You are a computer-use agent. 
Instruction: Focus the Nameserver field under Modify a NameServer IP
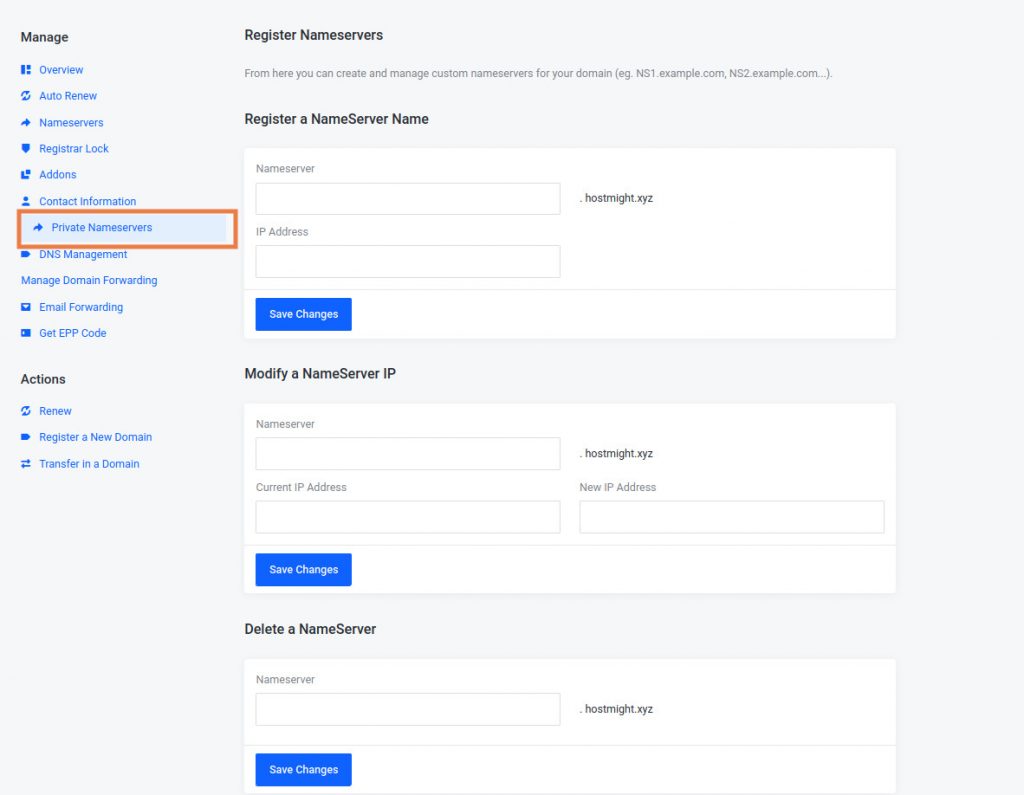point(408,453)
